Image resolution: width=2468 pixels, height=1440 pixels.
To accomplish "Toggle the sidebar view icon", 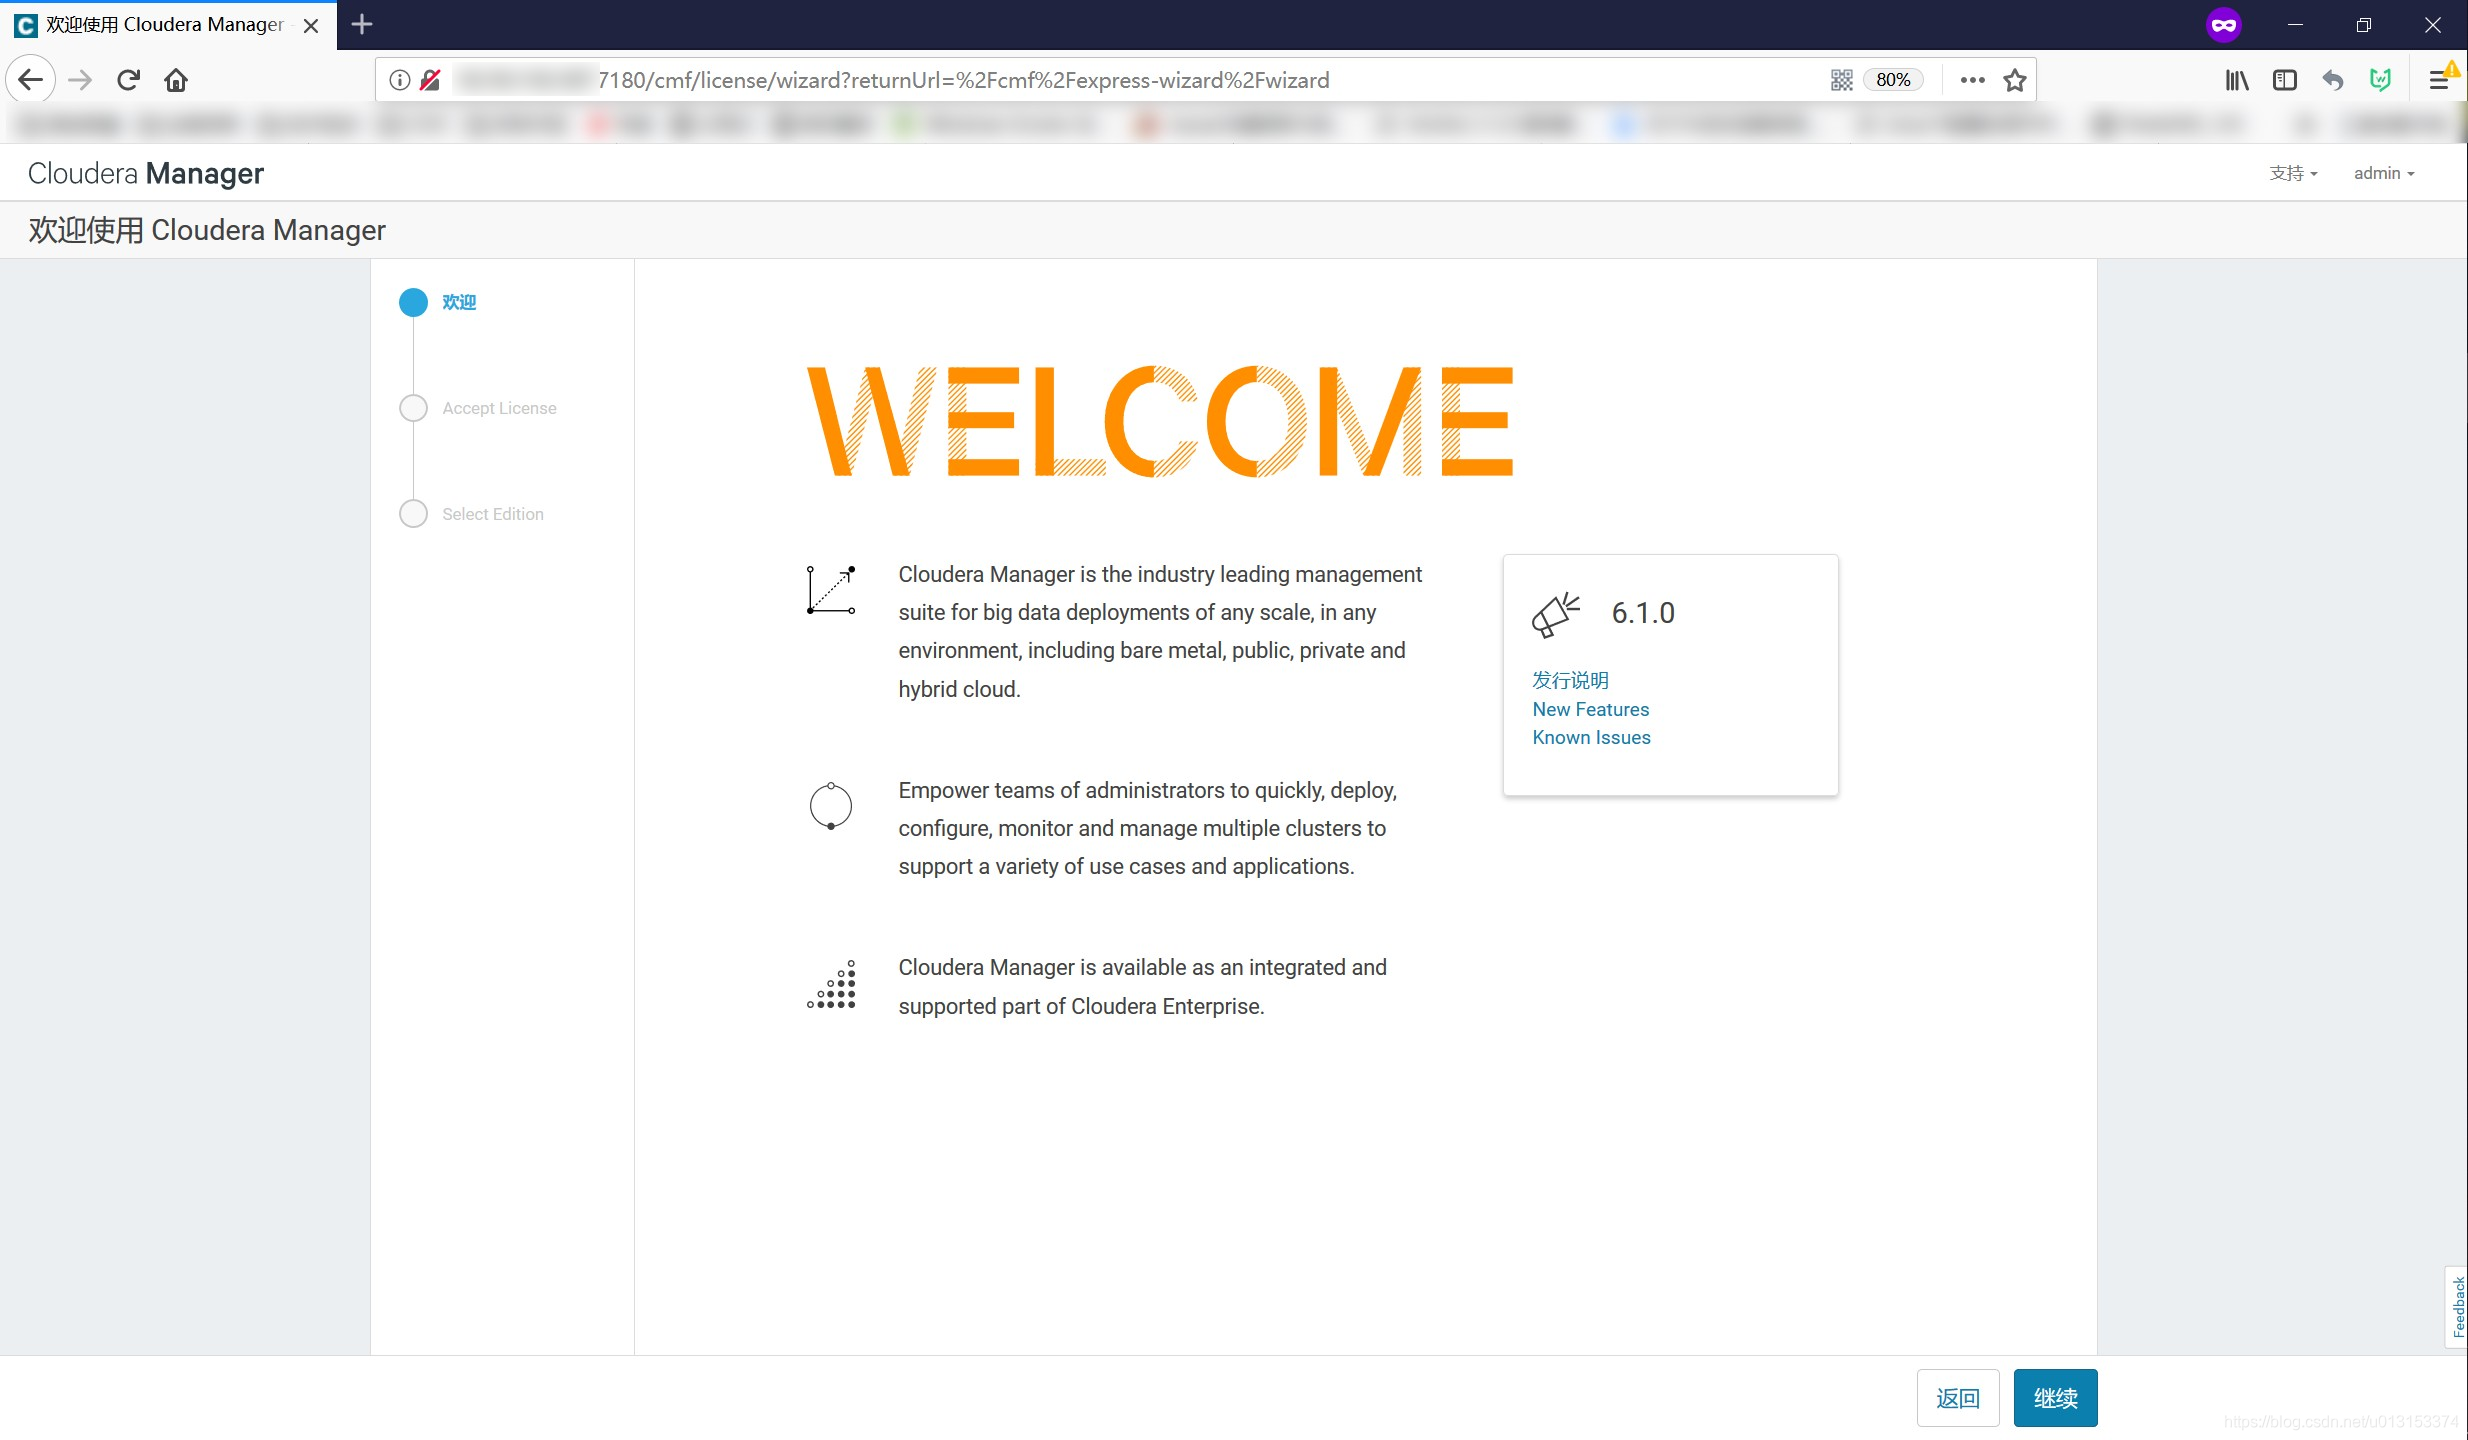I will (2284, 80).
